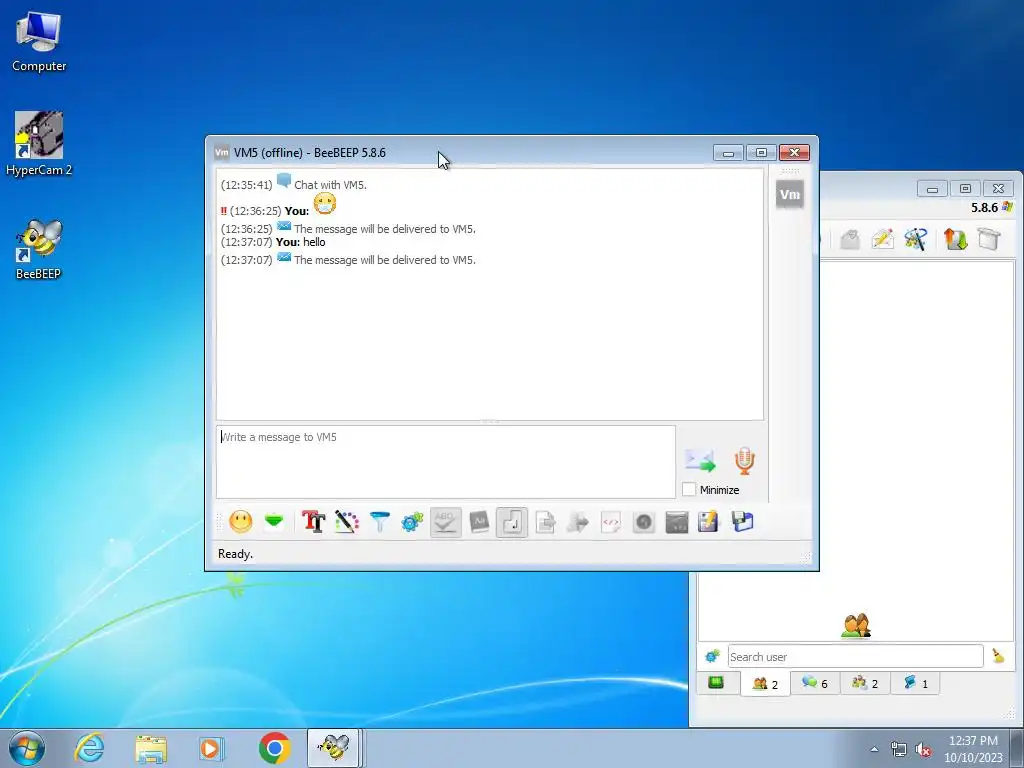1024x768 pixels.
Task: Click the tools icon in the back window toolbar
Action: point(916,239)
